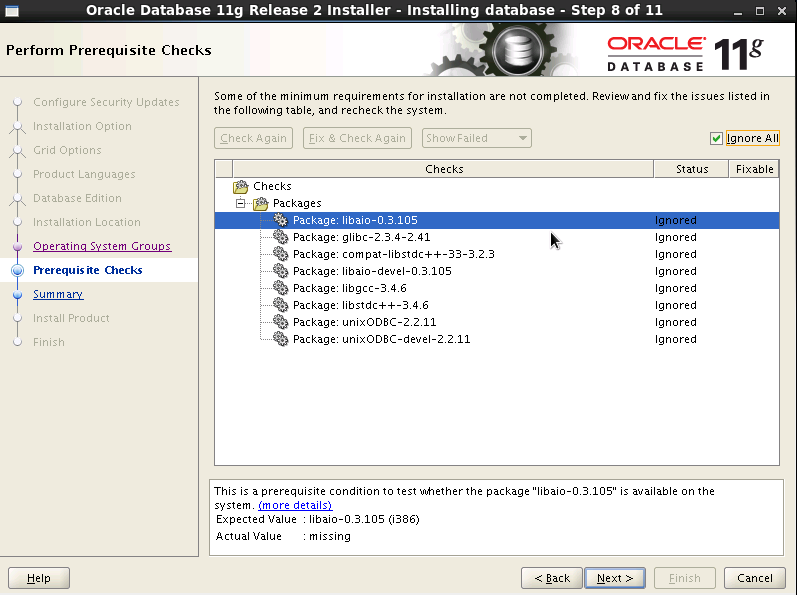The height and width of the screenshot is (595, 797).
Task: Click the gear icon for Package libgcc-3.4.6
Action: pos(281,288)
